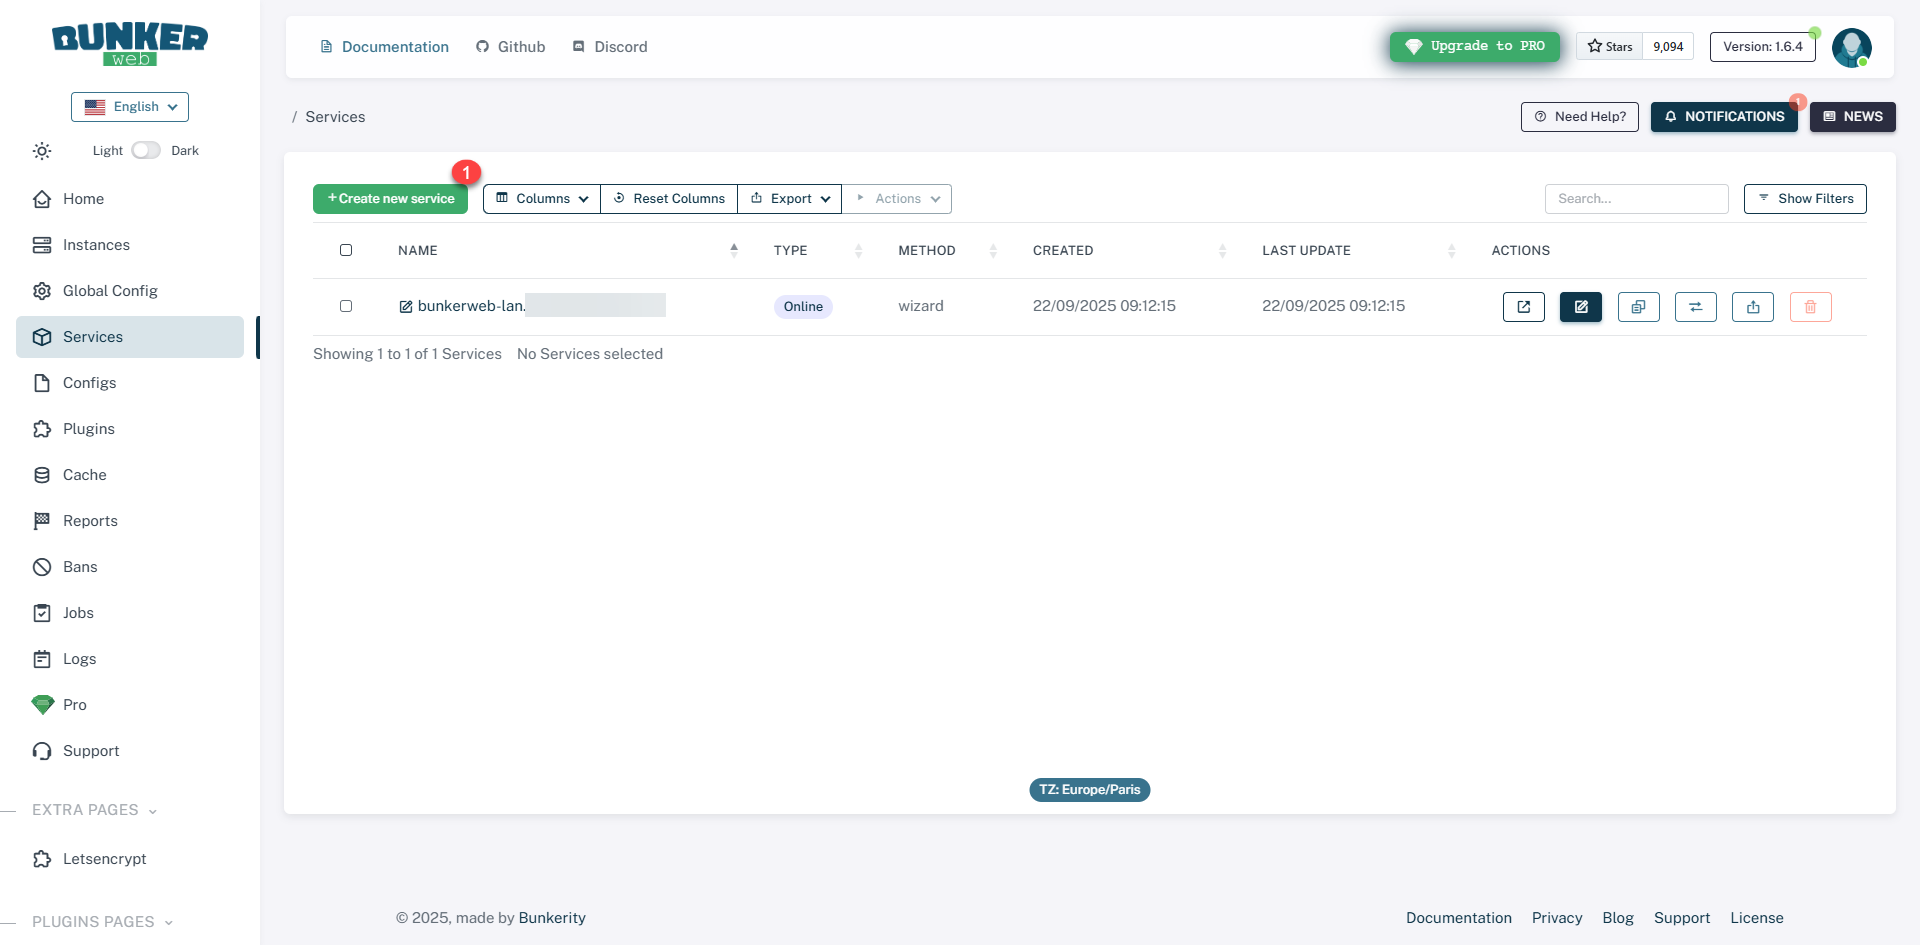The width and height of the screenshot is (1920, 945).
Task: Collapse the EXTRA PAGES sidebar section
Action: pyautogui.click(x=95, y=810)
